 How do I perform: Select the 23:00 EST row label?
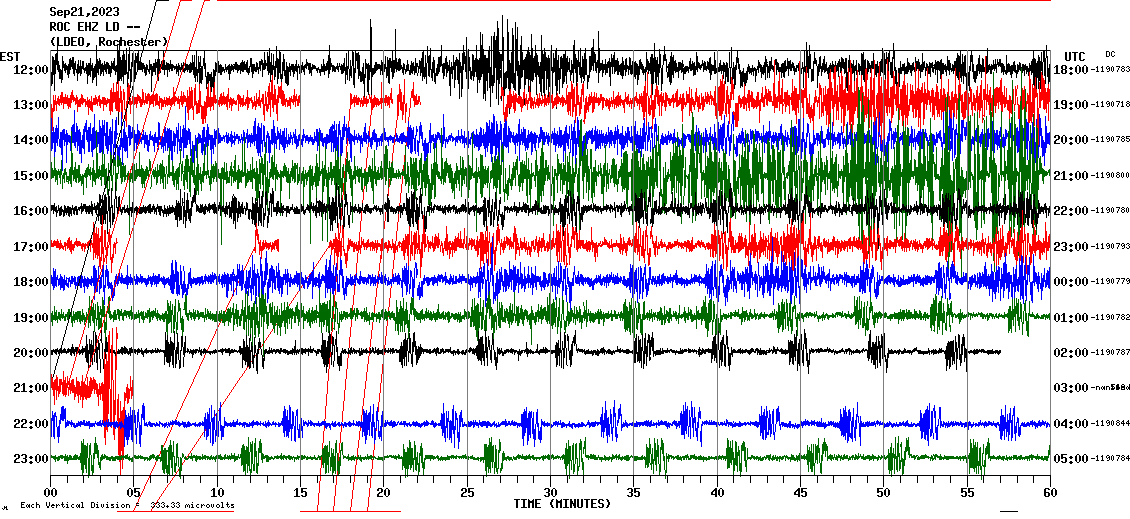click(31, 459)
